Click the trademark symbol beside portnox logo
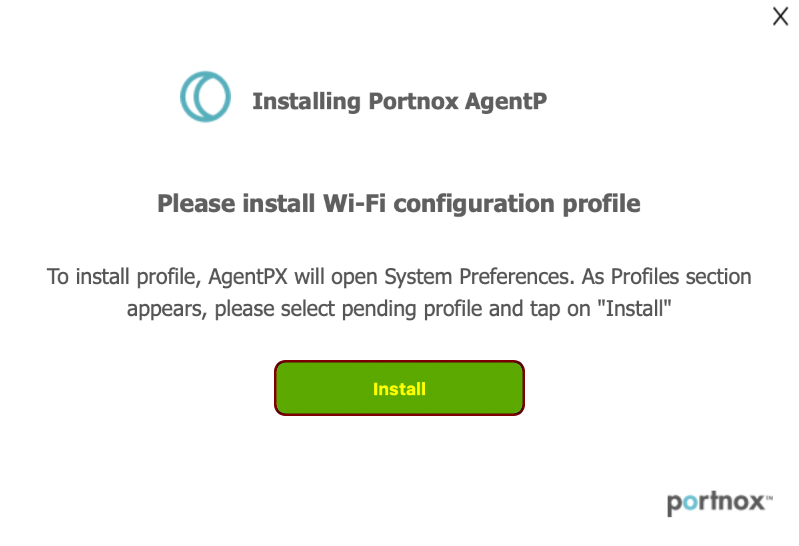The image size is (799, 546). click(769, 497)
